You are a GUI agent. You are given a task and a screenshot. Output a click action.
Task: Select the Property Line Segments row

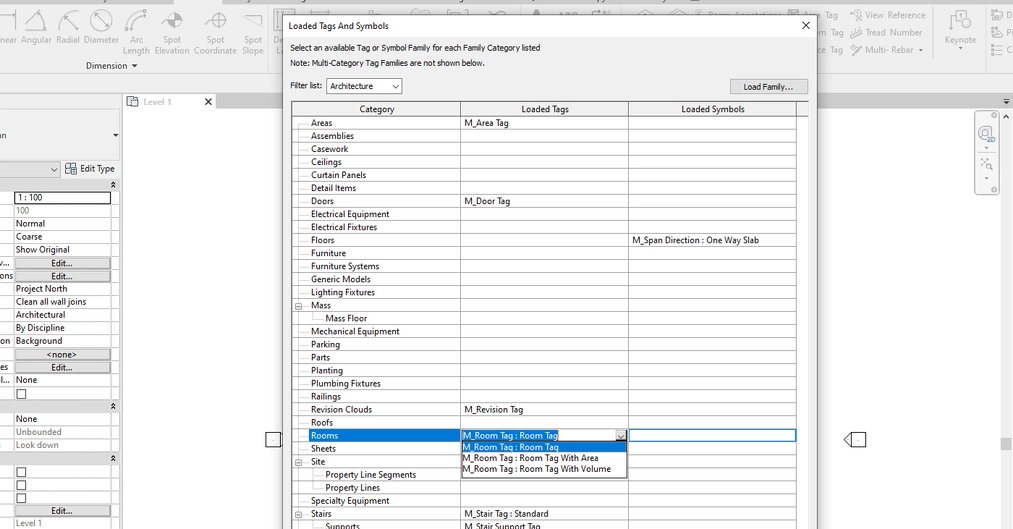coord(376,475)
